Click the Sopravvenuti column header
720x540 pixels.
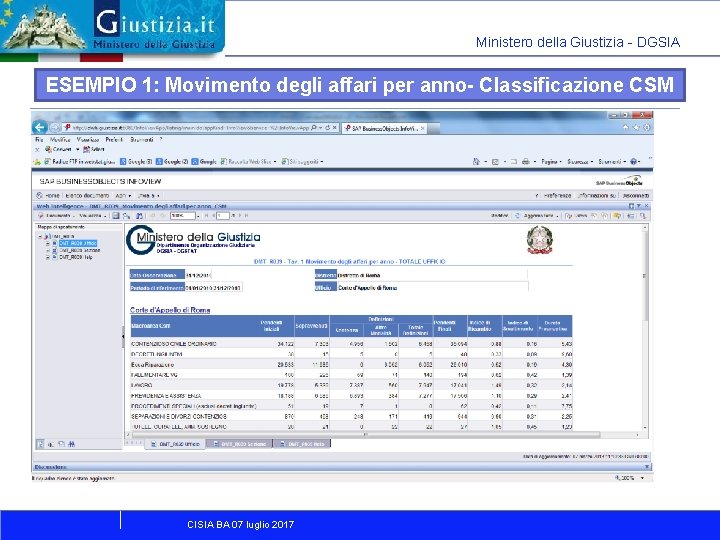click(x=311, y=326)
